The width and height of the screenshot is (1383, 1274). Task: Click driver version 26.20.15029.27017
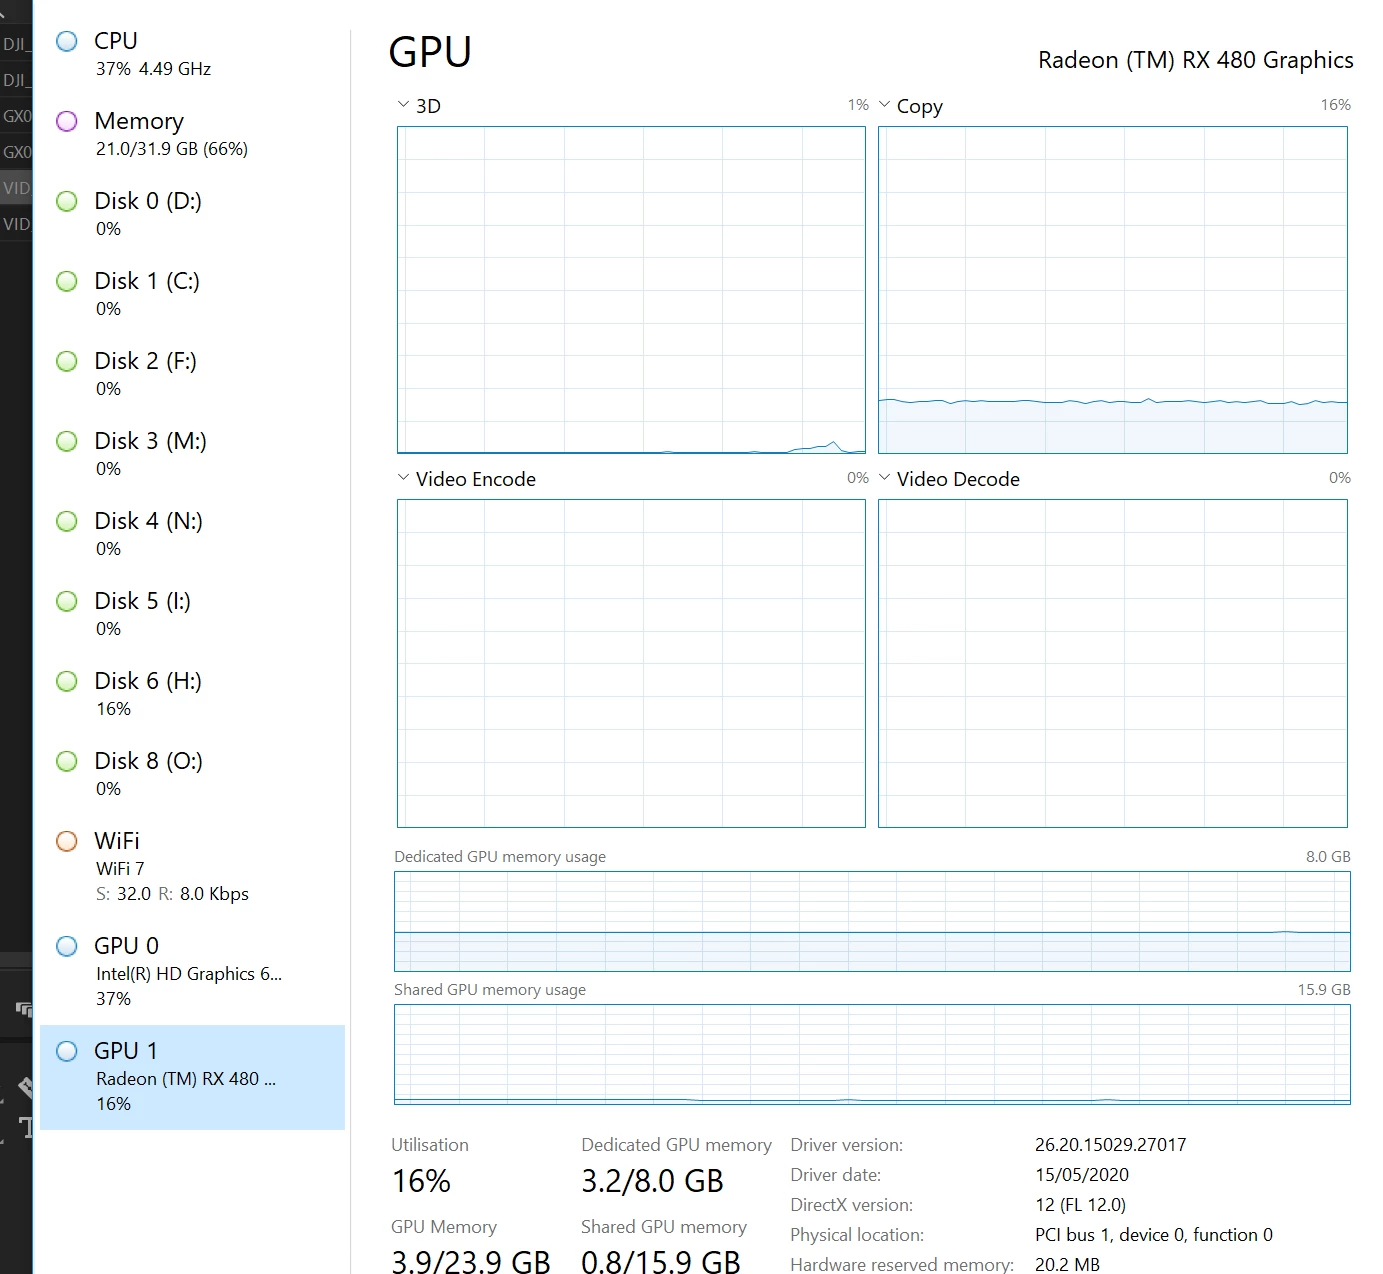pyautogui.click(x=1110, y=1145)
